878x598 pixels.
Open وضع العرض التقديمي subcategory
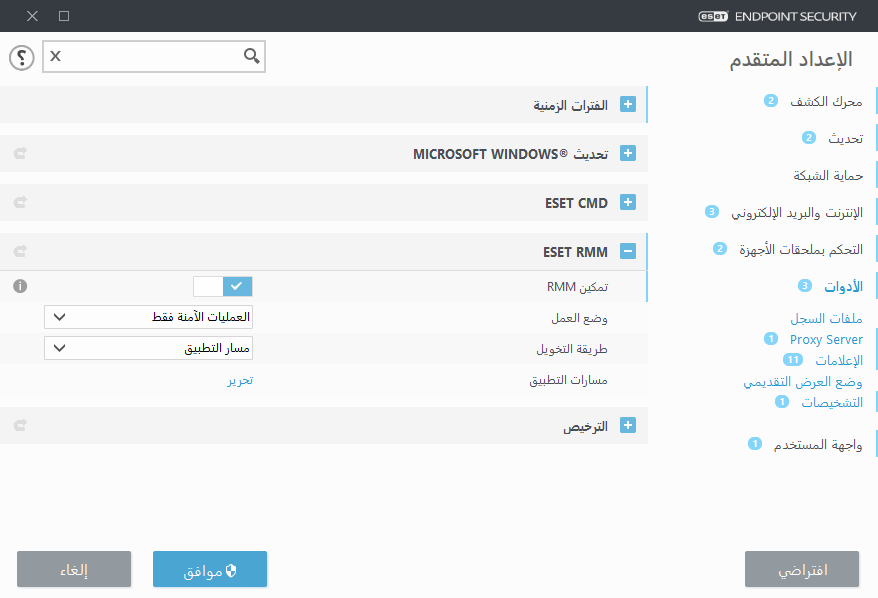802,382
